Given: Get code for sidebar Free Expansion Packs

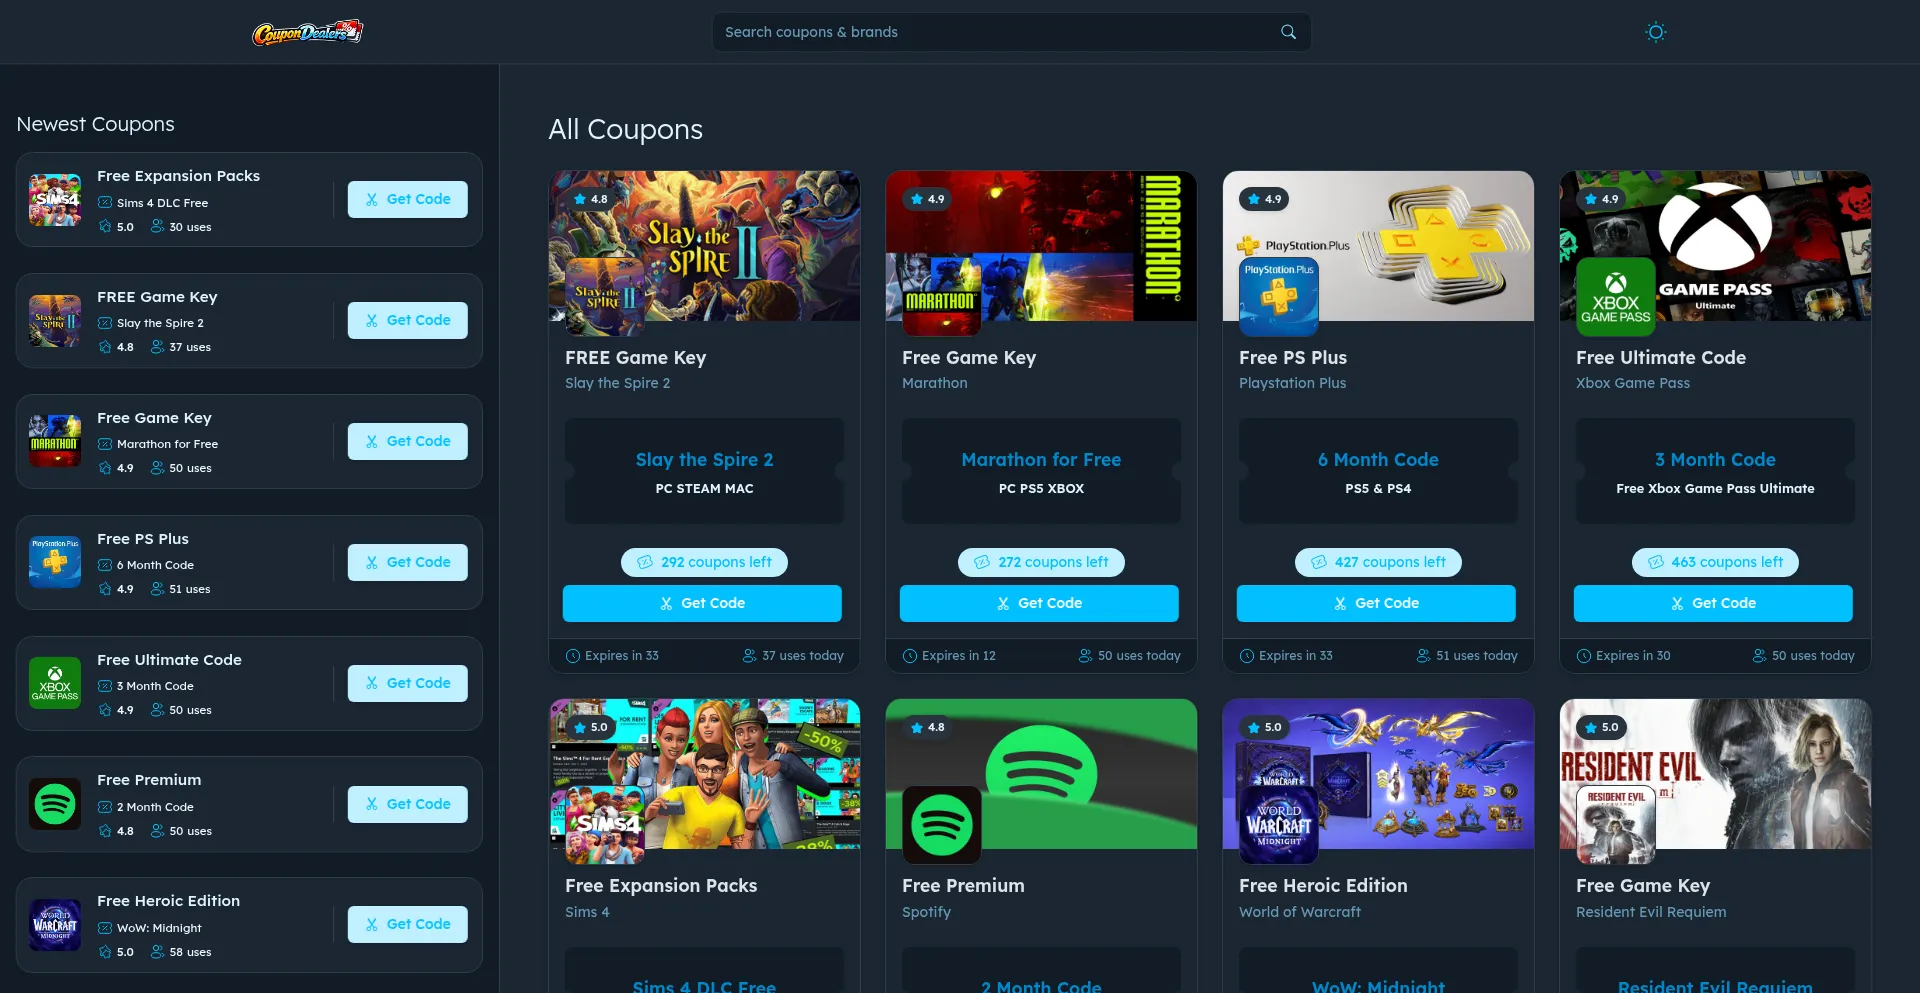Looking at the screenshot, I should point(407,199).
